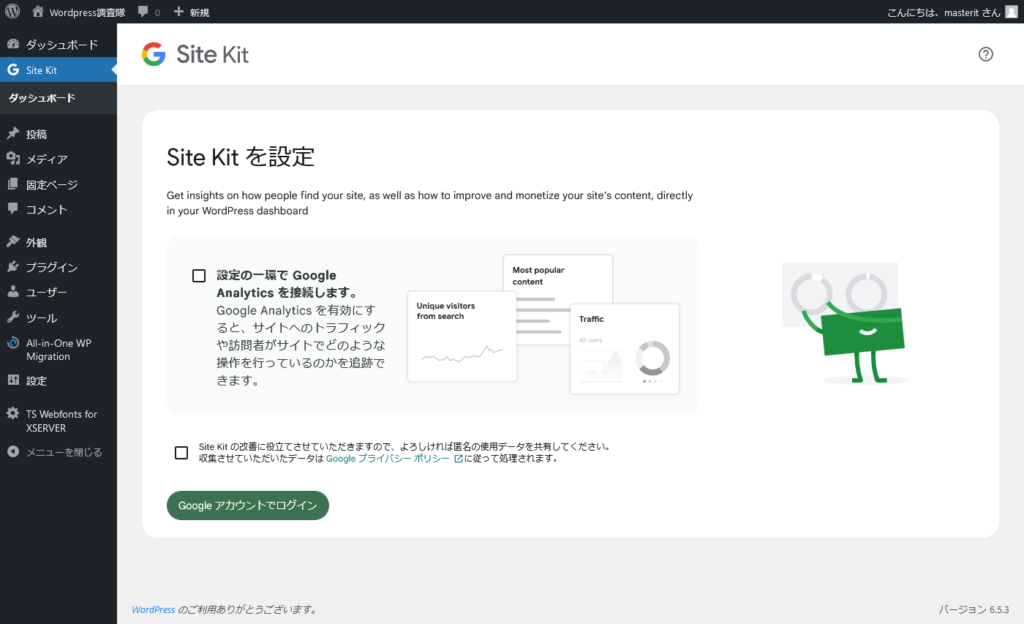Click the Google G logo in header
Viewport: 1024px width, 624px height.
tap(153, 54)
